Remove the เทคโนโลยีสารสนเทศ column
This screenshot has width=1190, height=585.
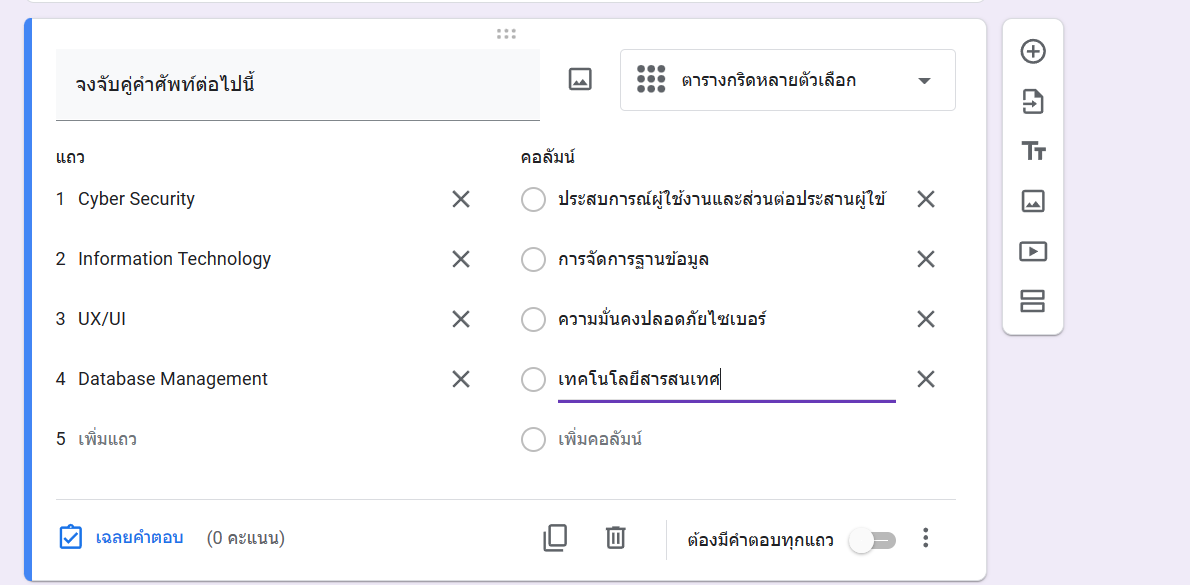coord(925,379)
